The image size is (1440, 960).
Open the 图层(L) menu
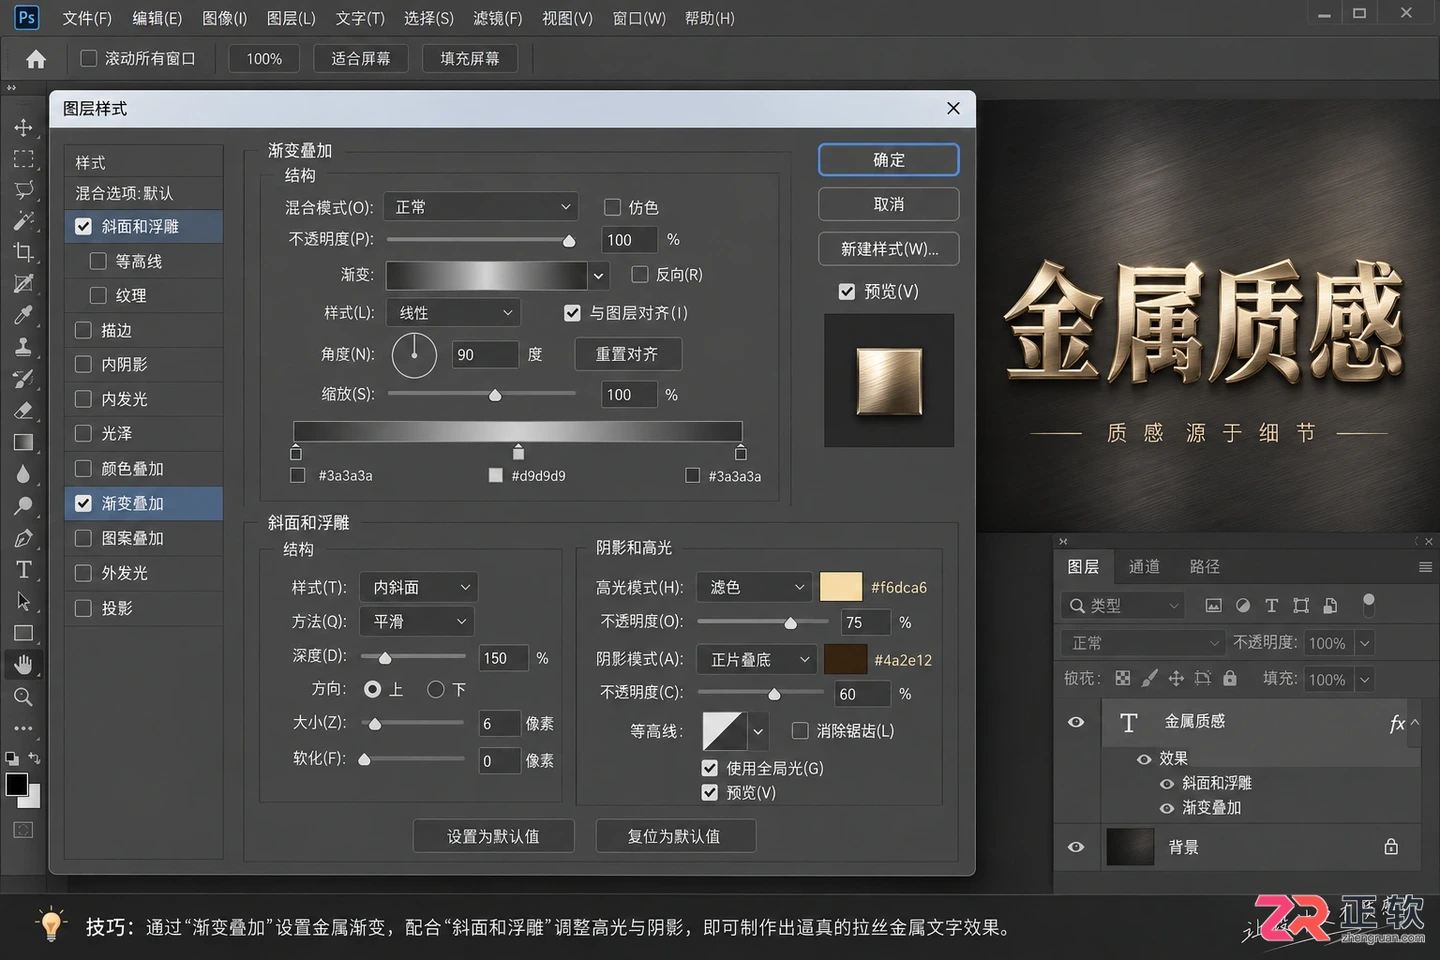[x=291, y=18]
